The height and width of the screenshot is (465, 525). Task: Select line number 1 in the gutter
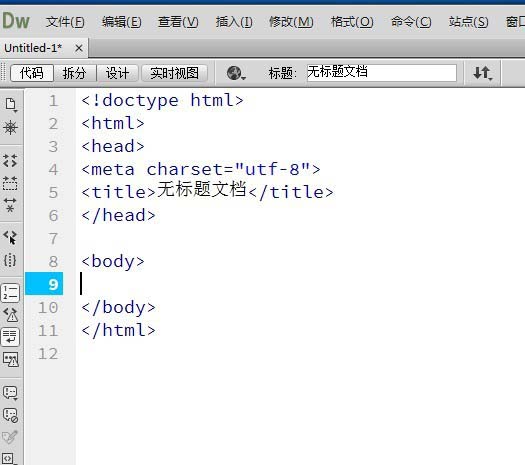(53, 100)
